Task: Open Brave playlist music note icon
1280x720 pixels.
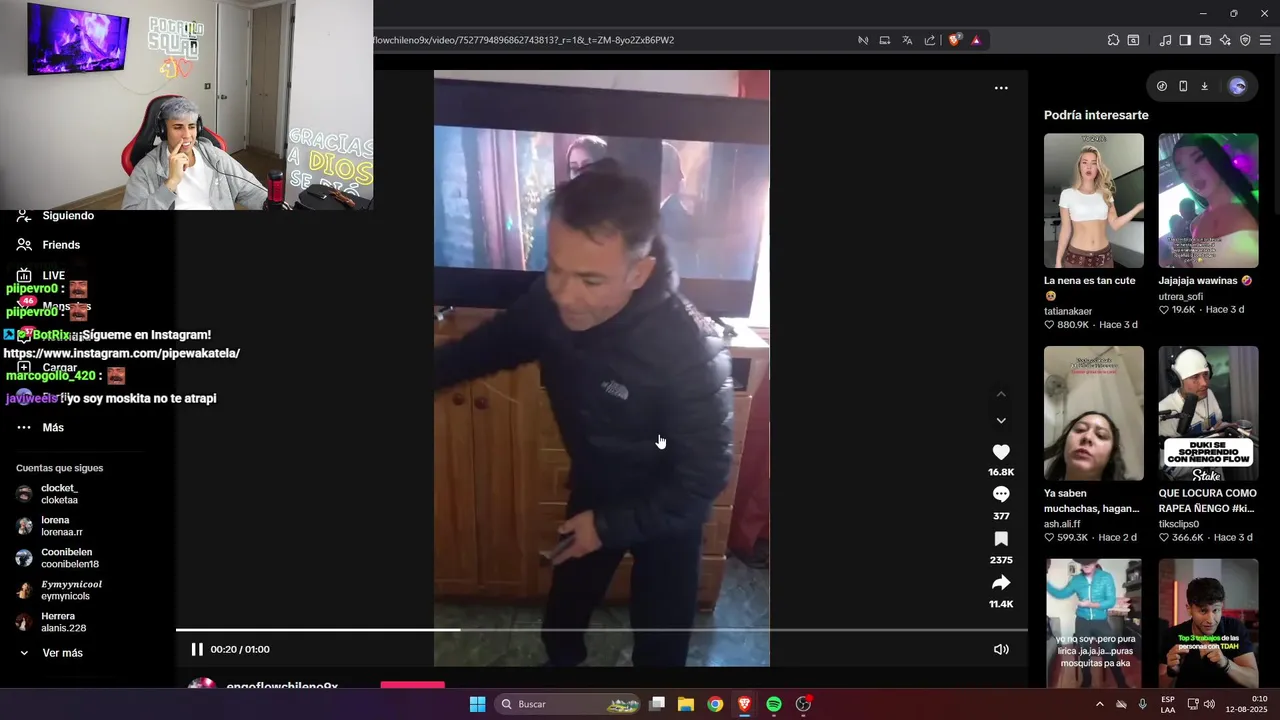Action: point(1165,40)
